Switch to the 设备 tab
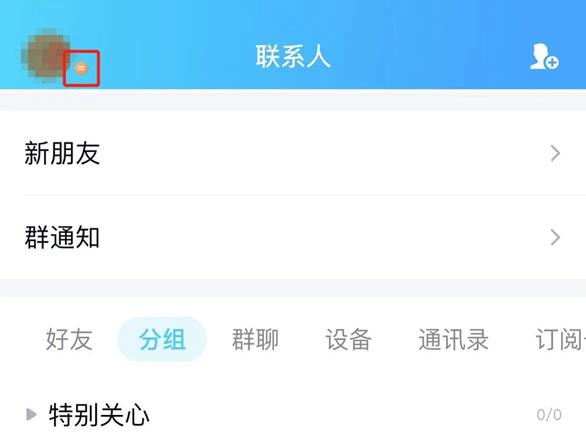The height and width of the screenshot is (440, 586). point(348,339)
